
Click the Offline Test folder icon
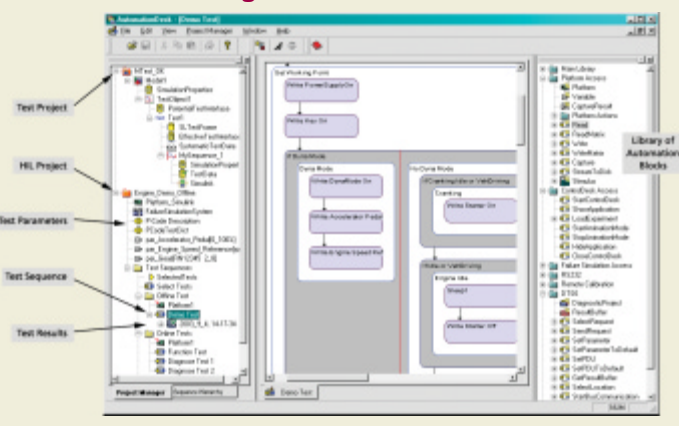[149, 296]
